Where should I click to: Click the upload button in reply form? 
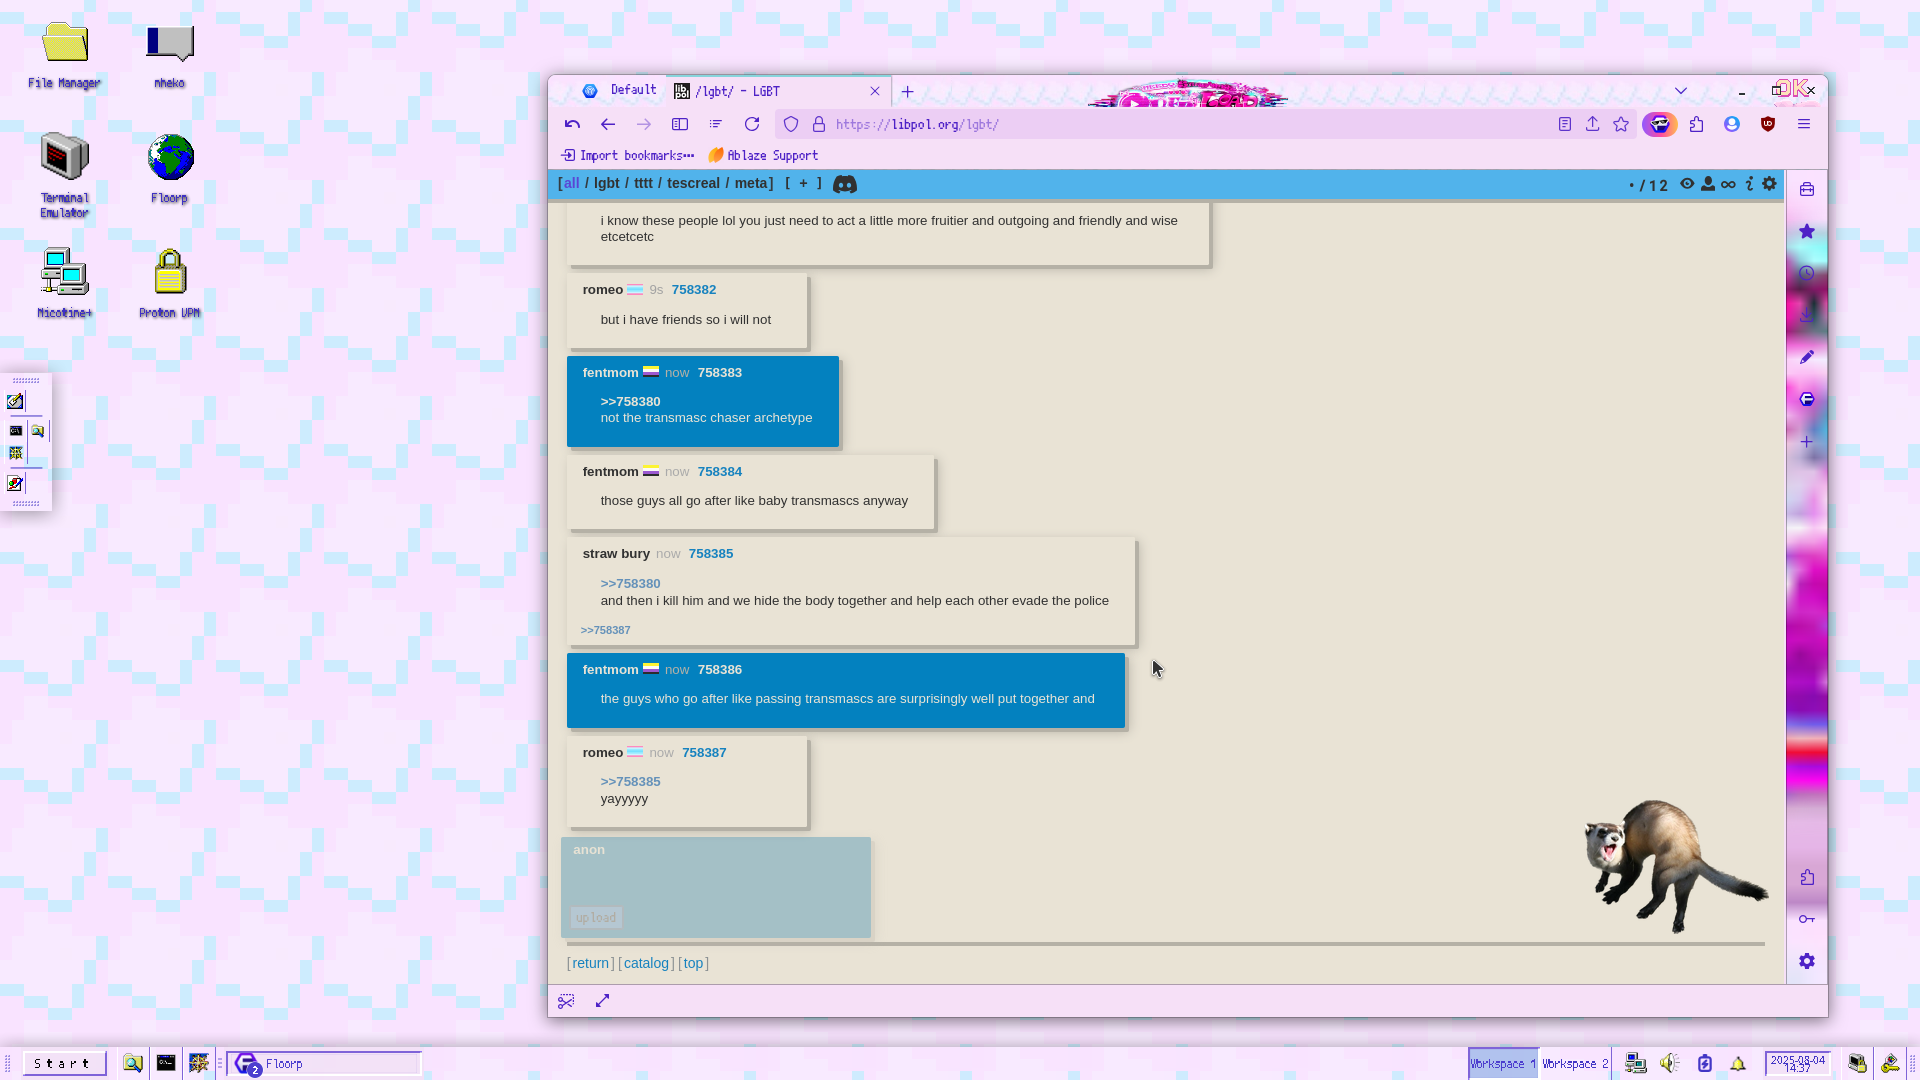click(x=596, y=917)
